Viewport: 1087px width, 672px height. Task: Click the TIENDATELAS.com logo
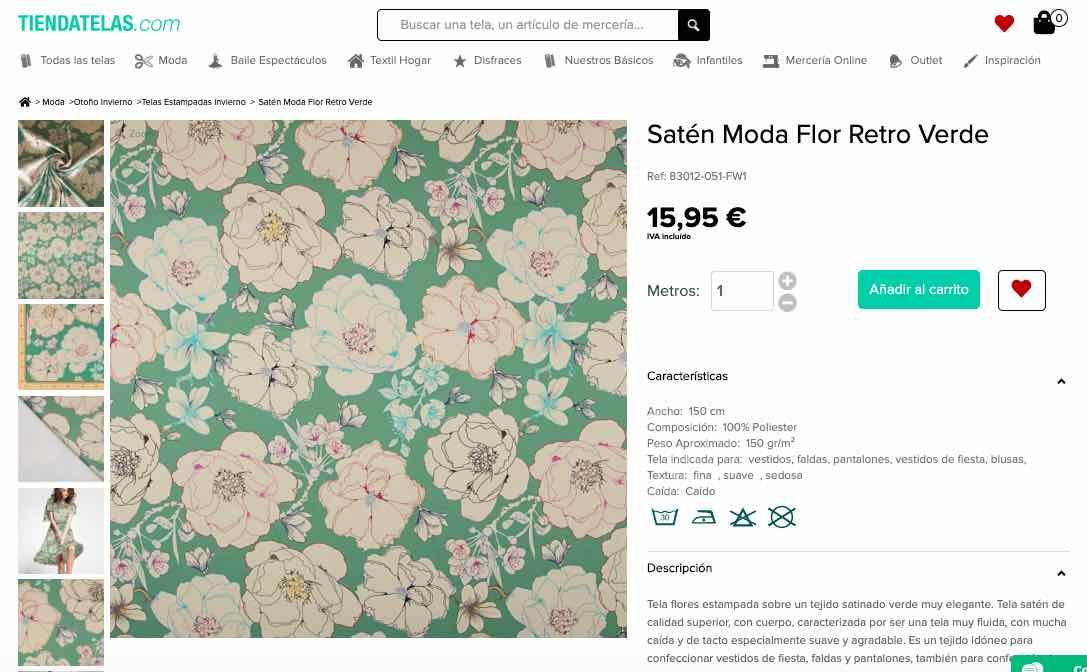[x=99, y=23]
